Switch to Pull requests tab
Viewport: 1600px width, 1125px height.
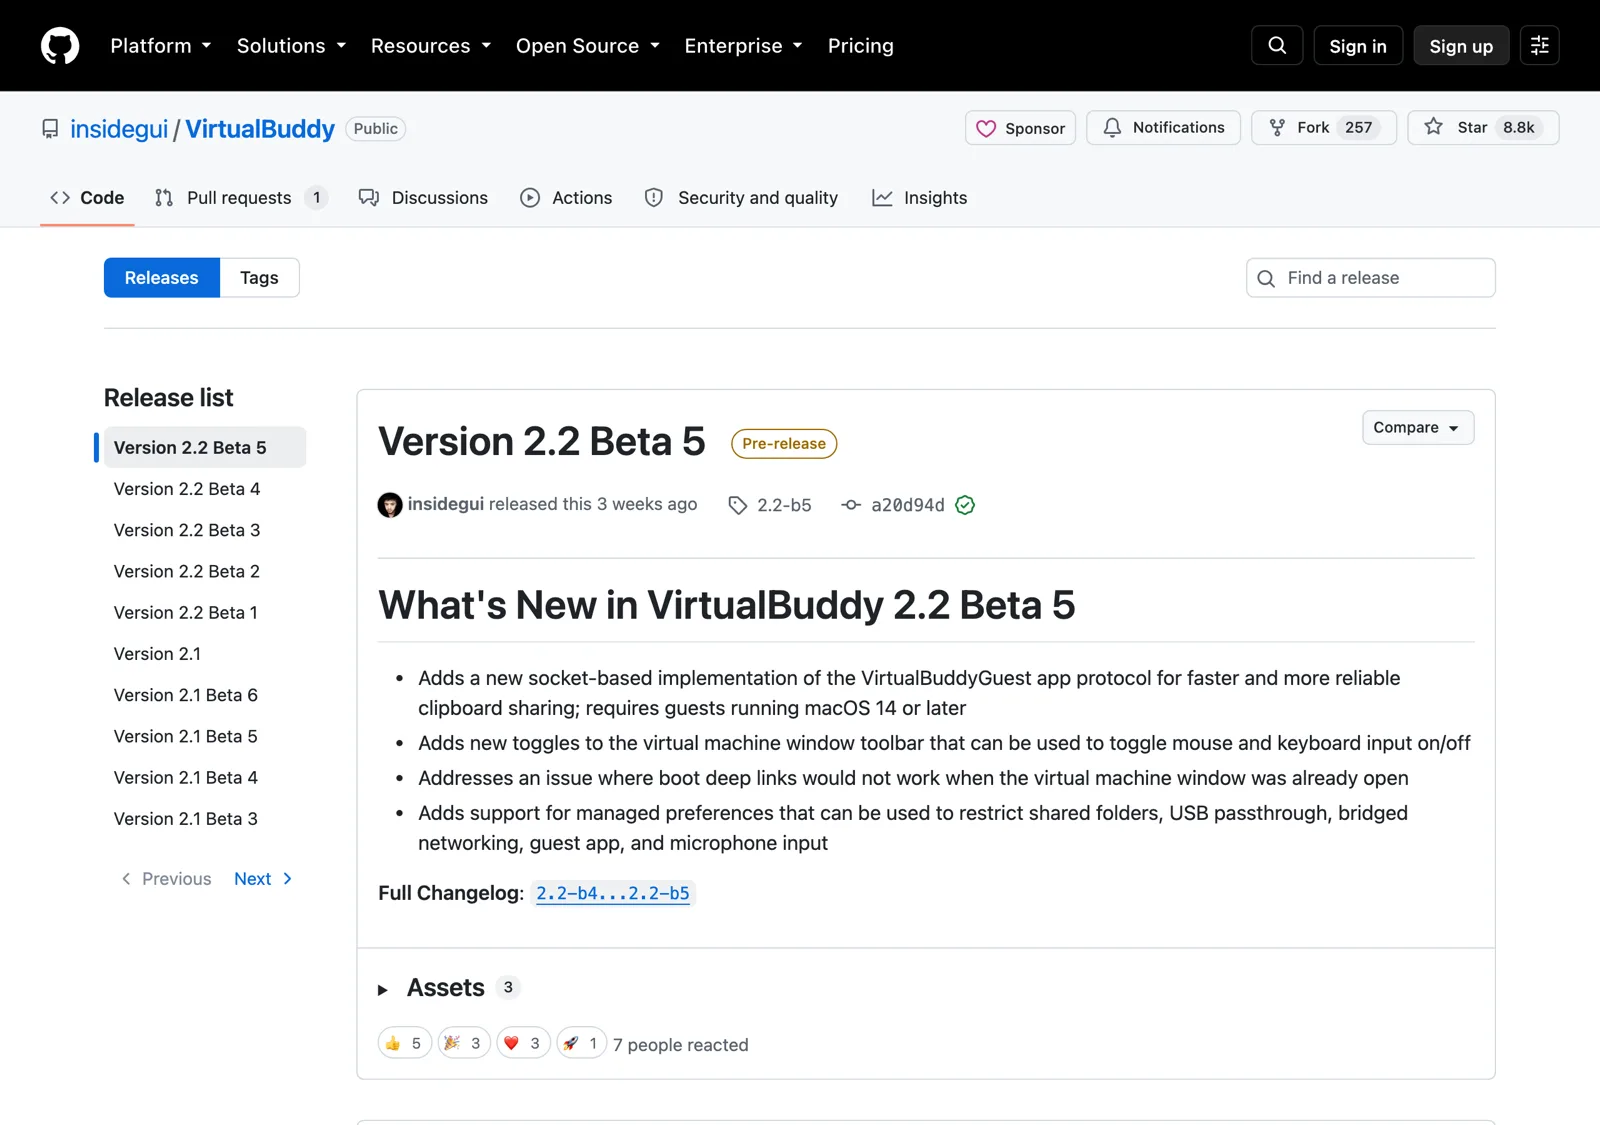240,198
